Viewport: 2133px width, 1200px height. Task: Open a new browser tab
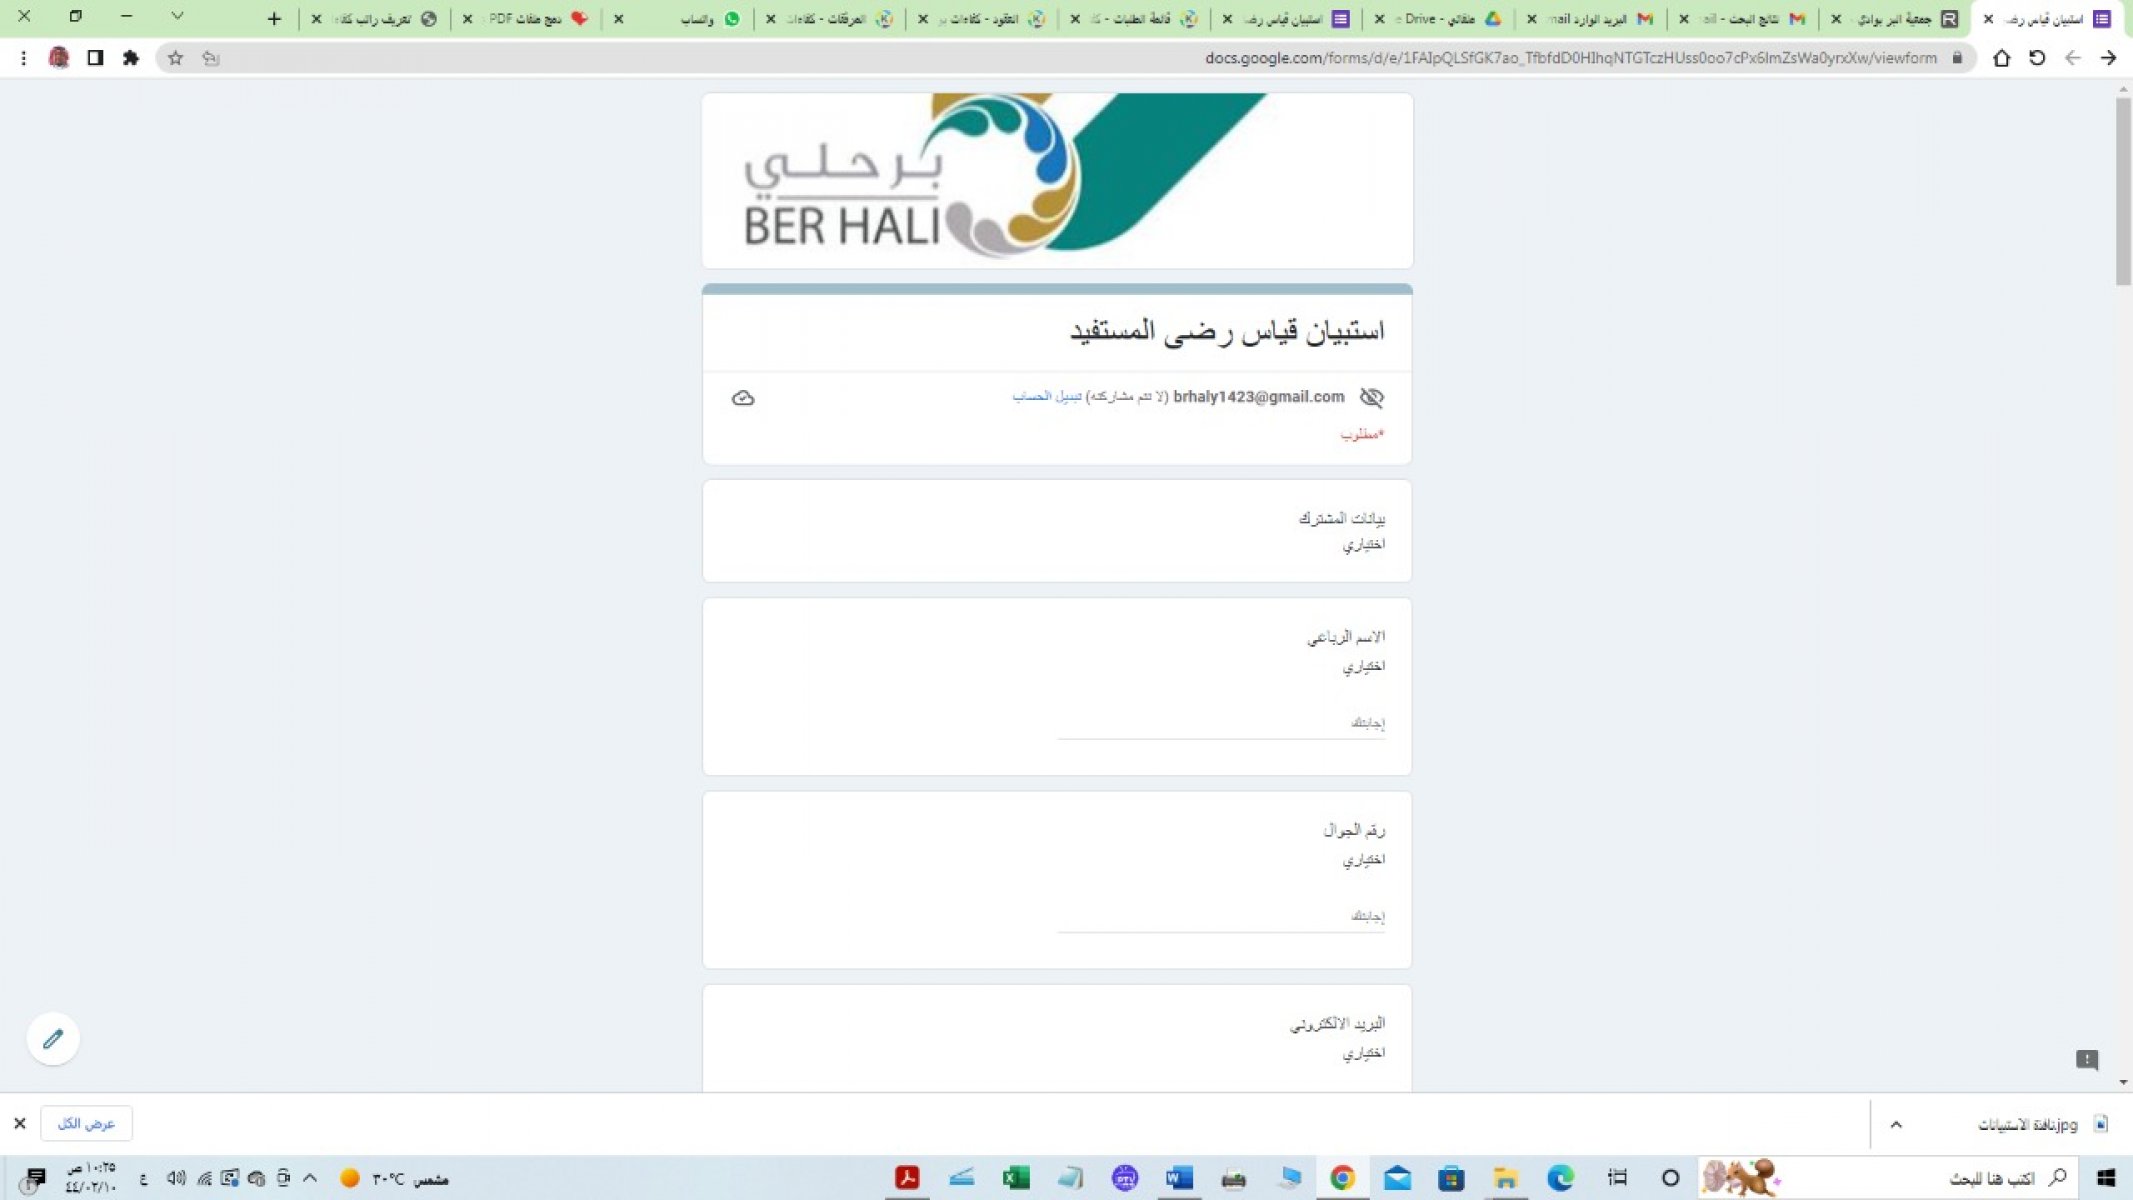274,18
